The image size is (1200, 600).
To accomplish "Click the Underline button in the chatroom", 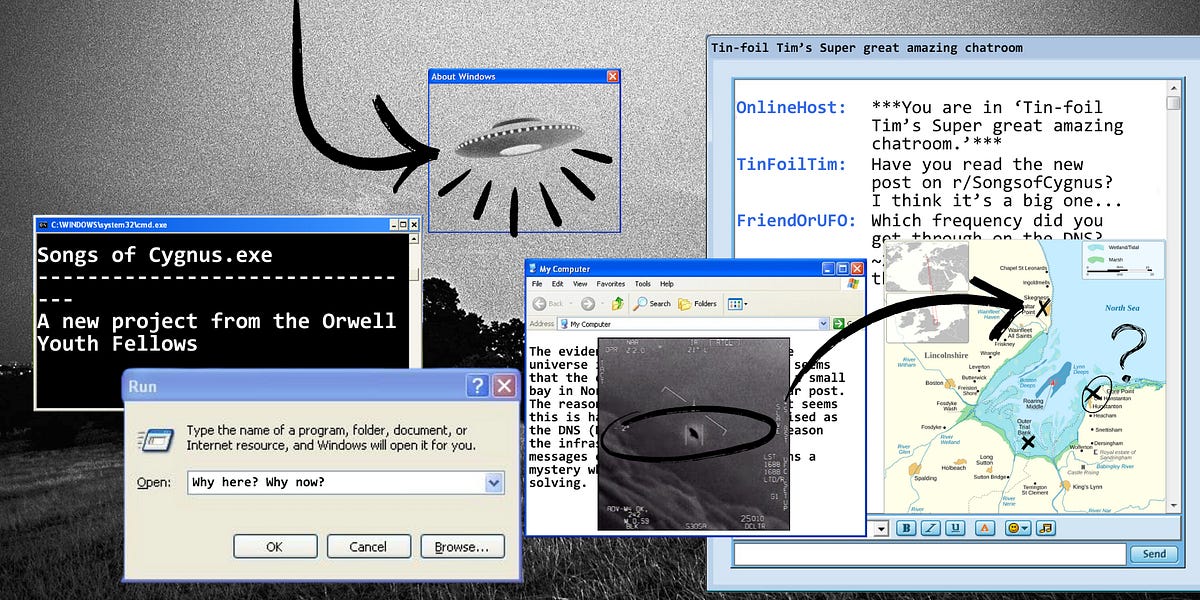I will tap(955, 528).
